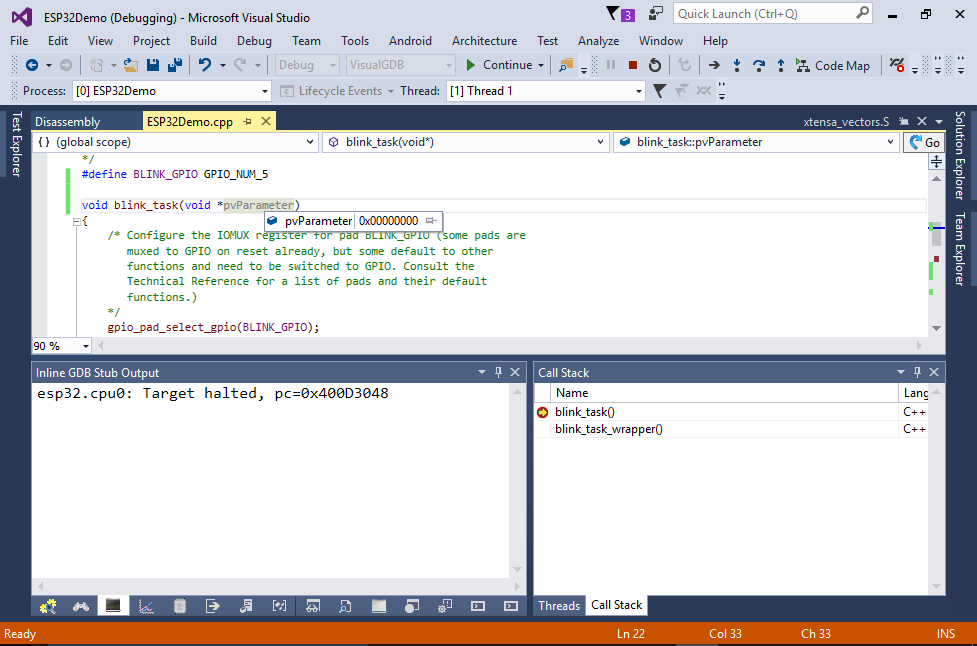Click the gear-with-window icon in bottom strip

click(x=444, y=606)
